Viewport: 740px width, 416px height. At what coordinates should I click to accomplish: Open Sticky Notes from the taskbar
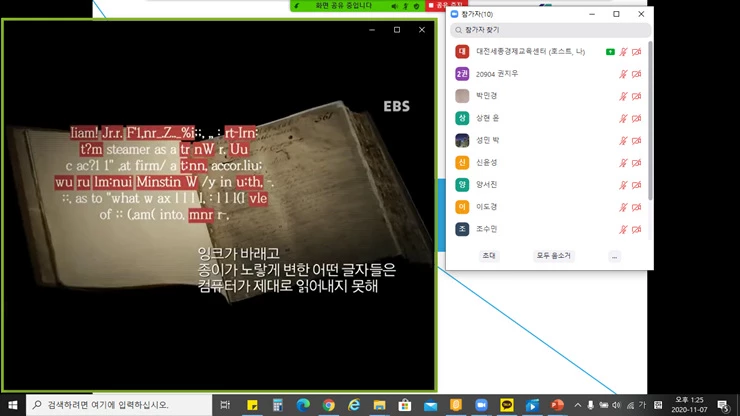coord(252,405)
